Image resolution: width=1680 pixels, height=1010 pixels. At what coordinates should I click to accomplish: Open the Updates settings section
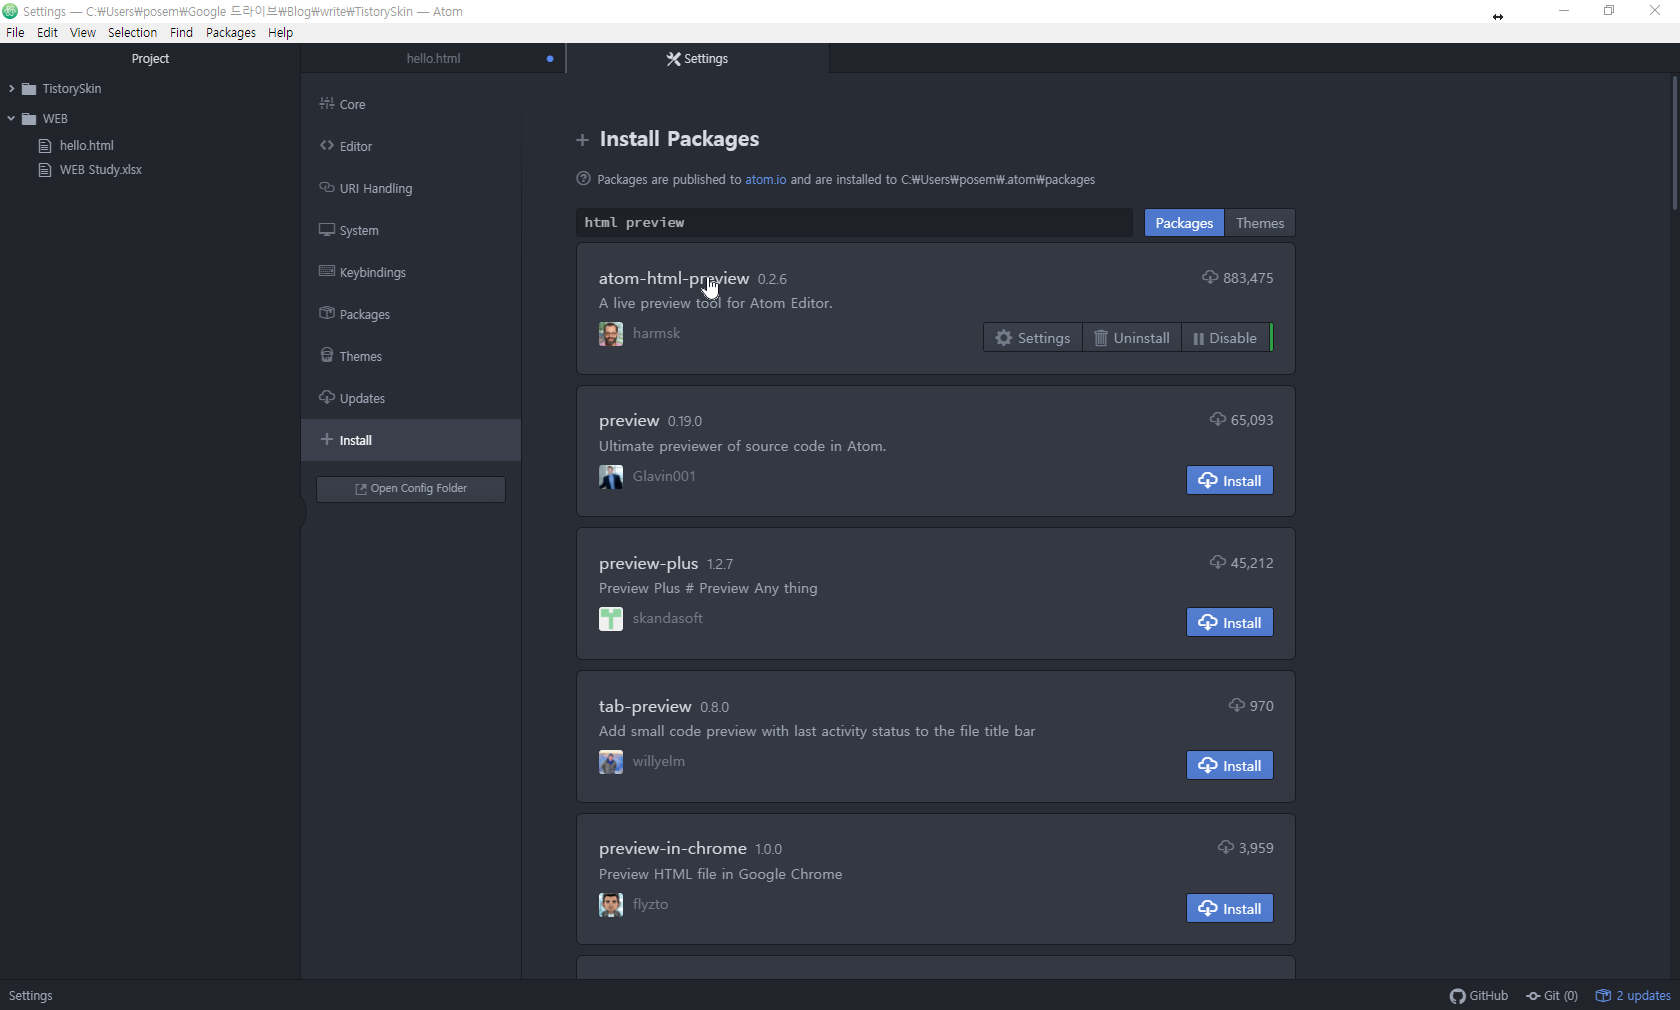411,398
